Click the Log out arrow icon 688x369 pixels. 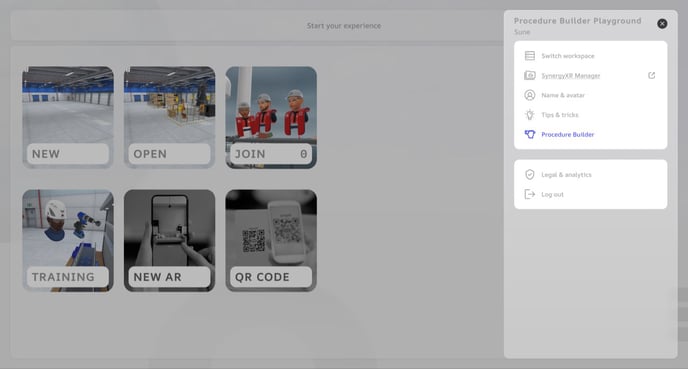[x=530, y=194]
